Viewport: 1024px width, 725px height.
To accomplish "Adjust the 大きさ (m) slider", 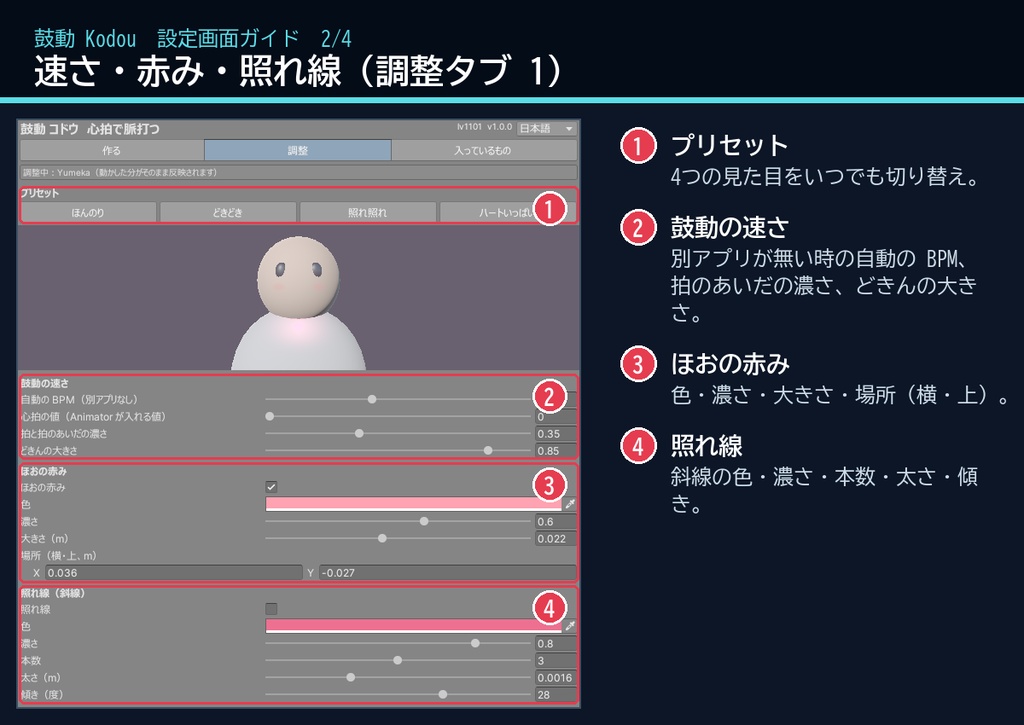I will click(x=398, y=538).
